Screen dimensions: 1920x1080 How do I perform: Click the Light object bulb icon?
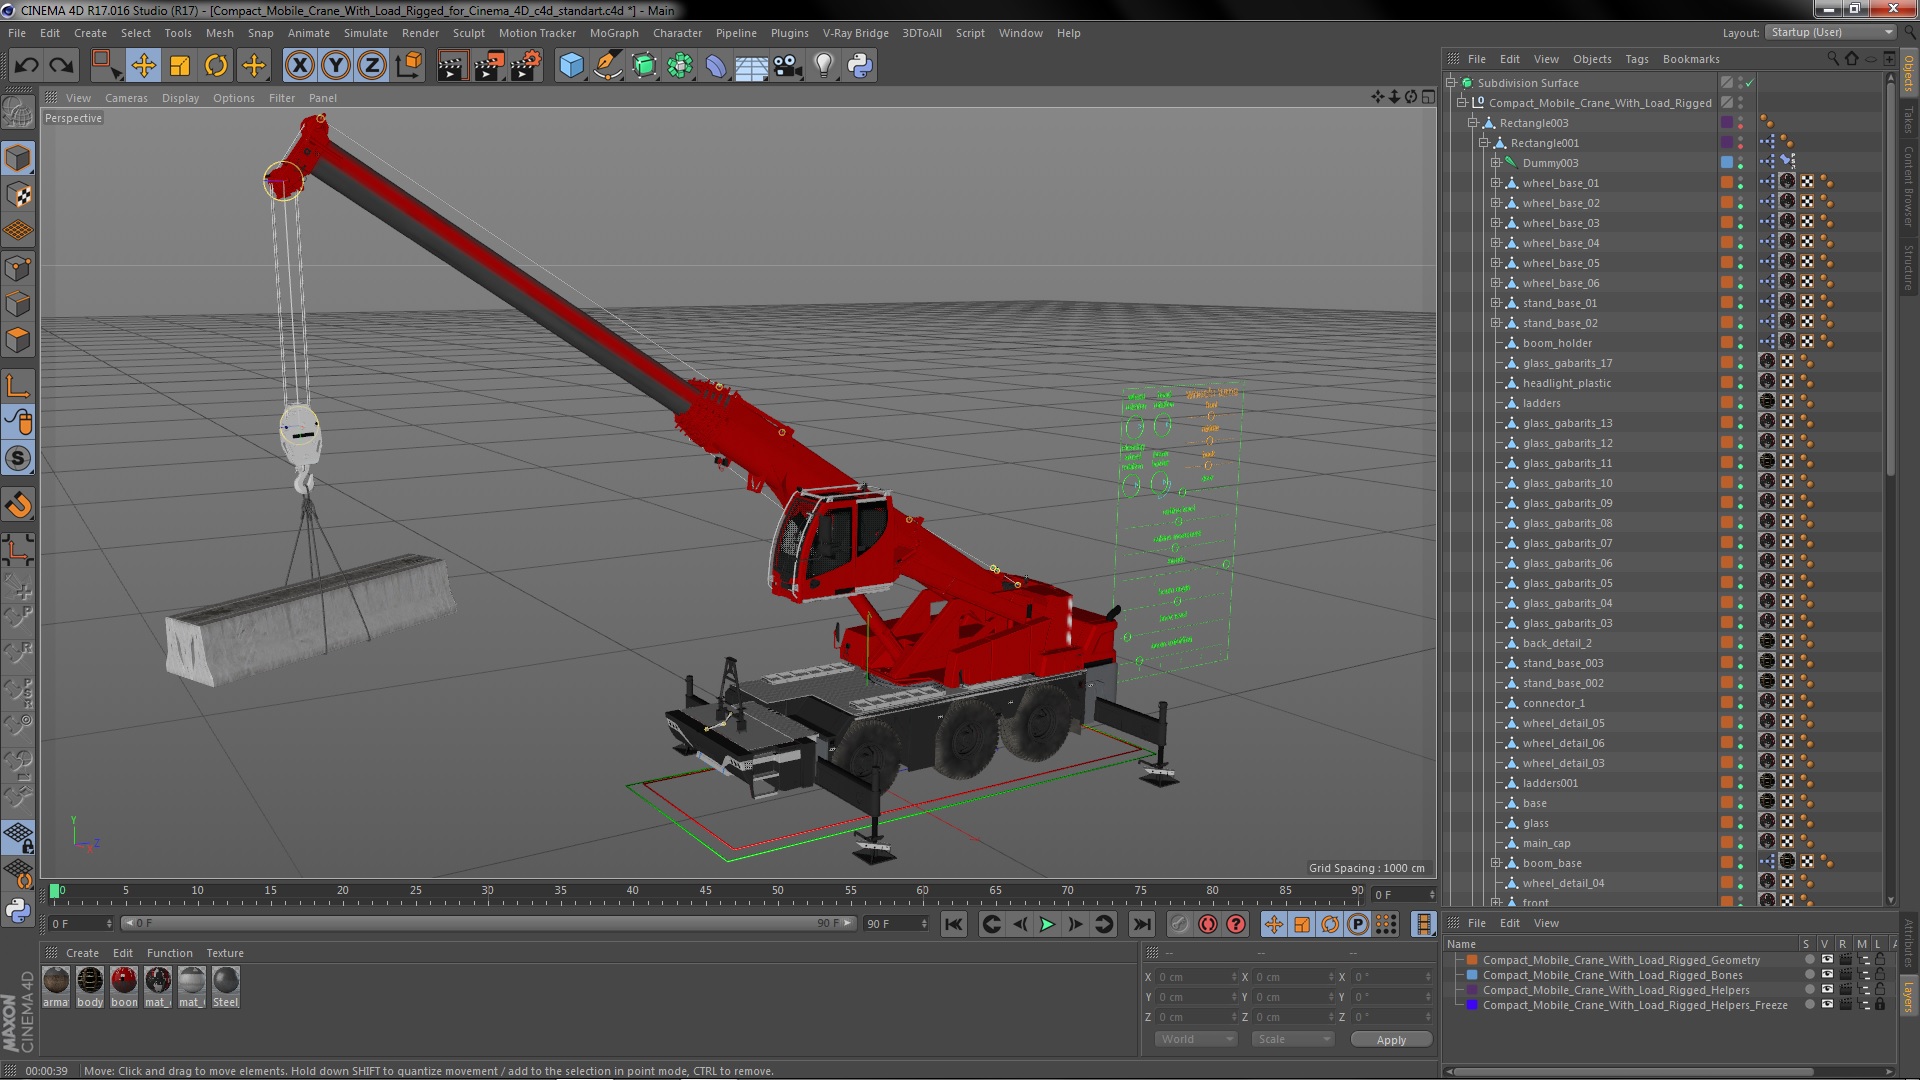[x=823, y=66]
